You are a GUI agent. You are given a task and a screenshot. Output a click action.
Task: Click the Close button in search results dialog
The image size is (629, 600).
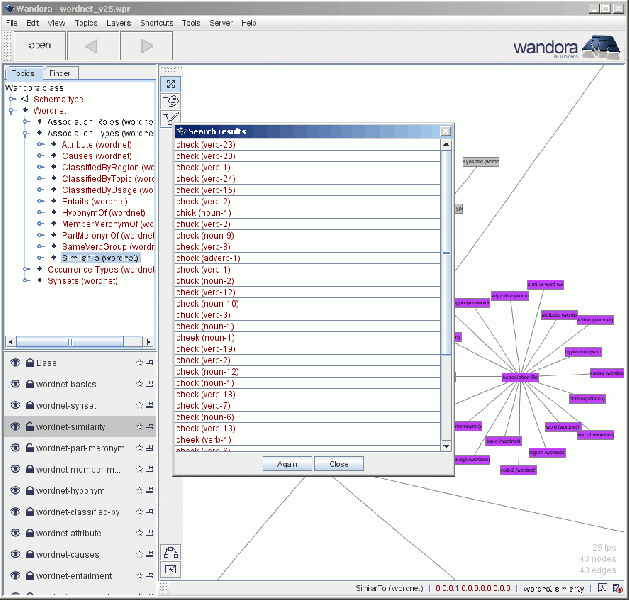pyautogui.click(x=338, y=464)
